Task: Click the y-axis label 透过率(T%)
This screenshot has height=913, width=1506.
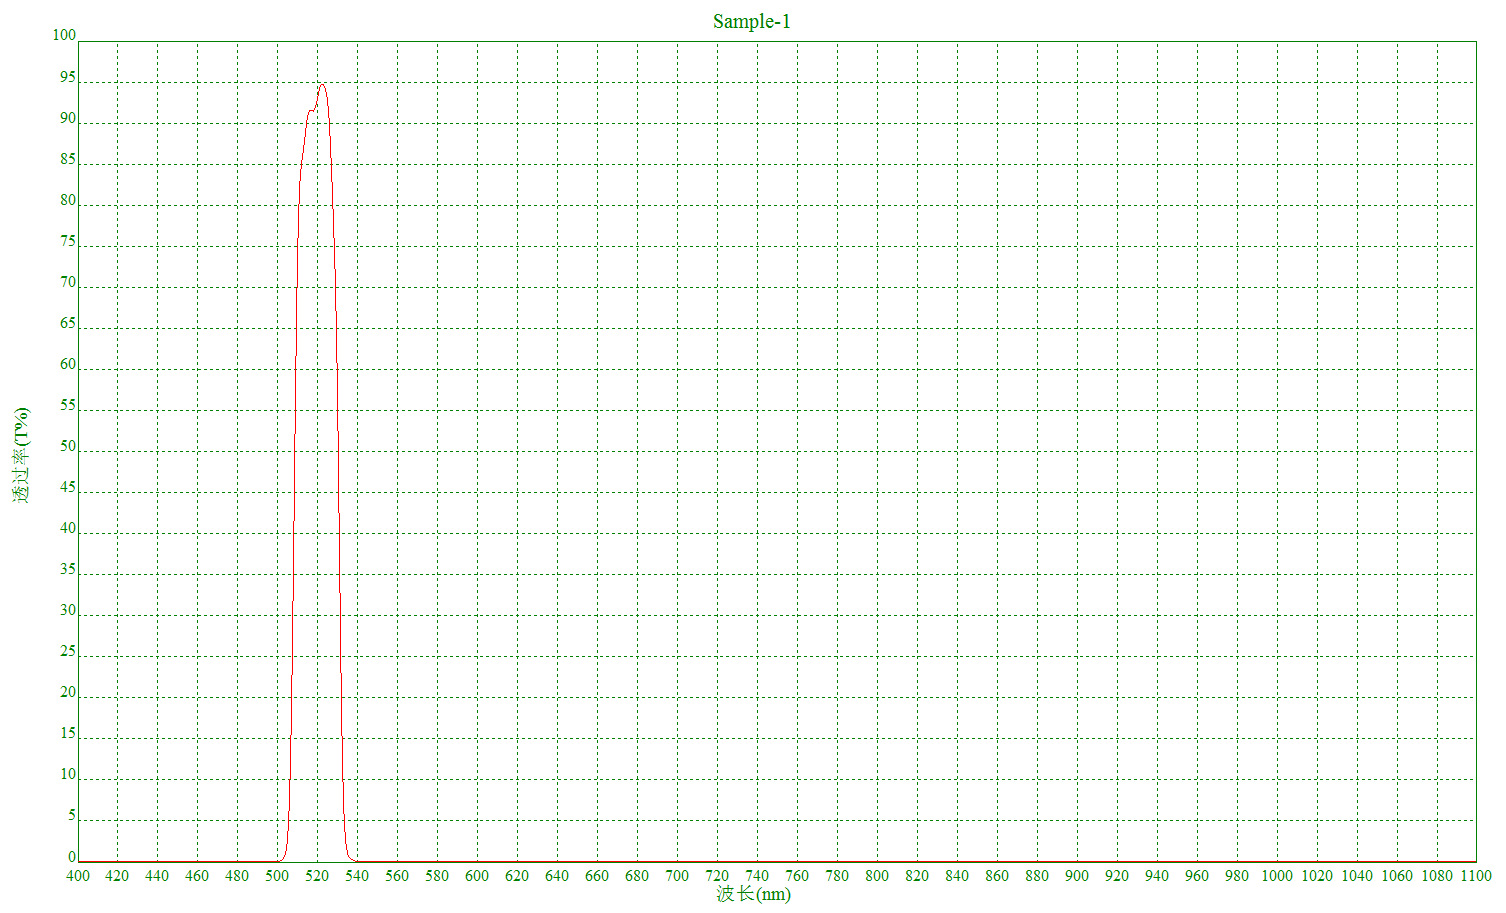Action: point(21,455)
